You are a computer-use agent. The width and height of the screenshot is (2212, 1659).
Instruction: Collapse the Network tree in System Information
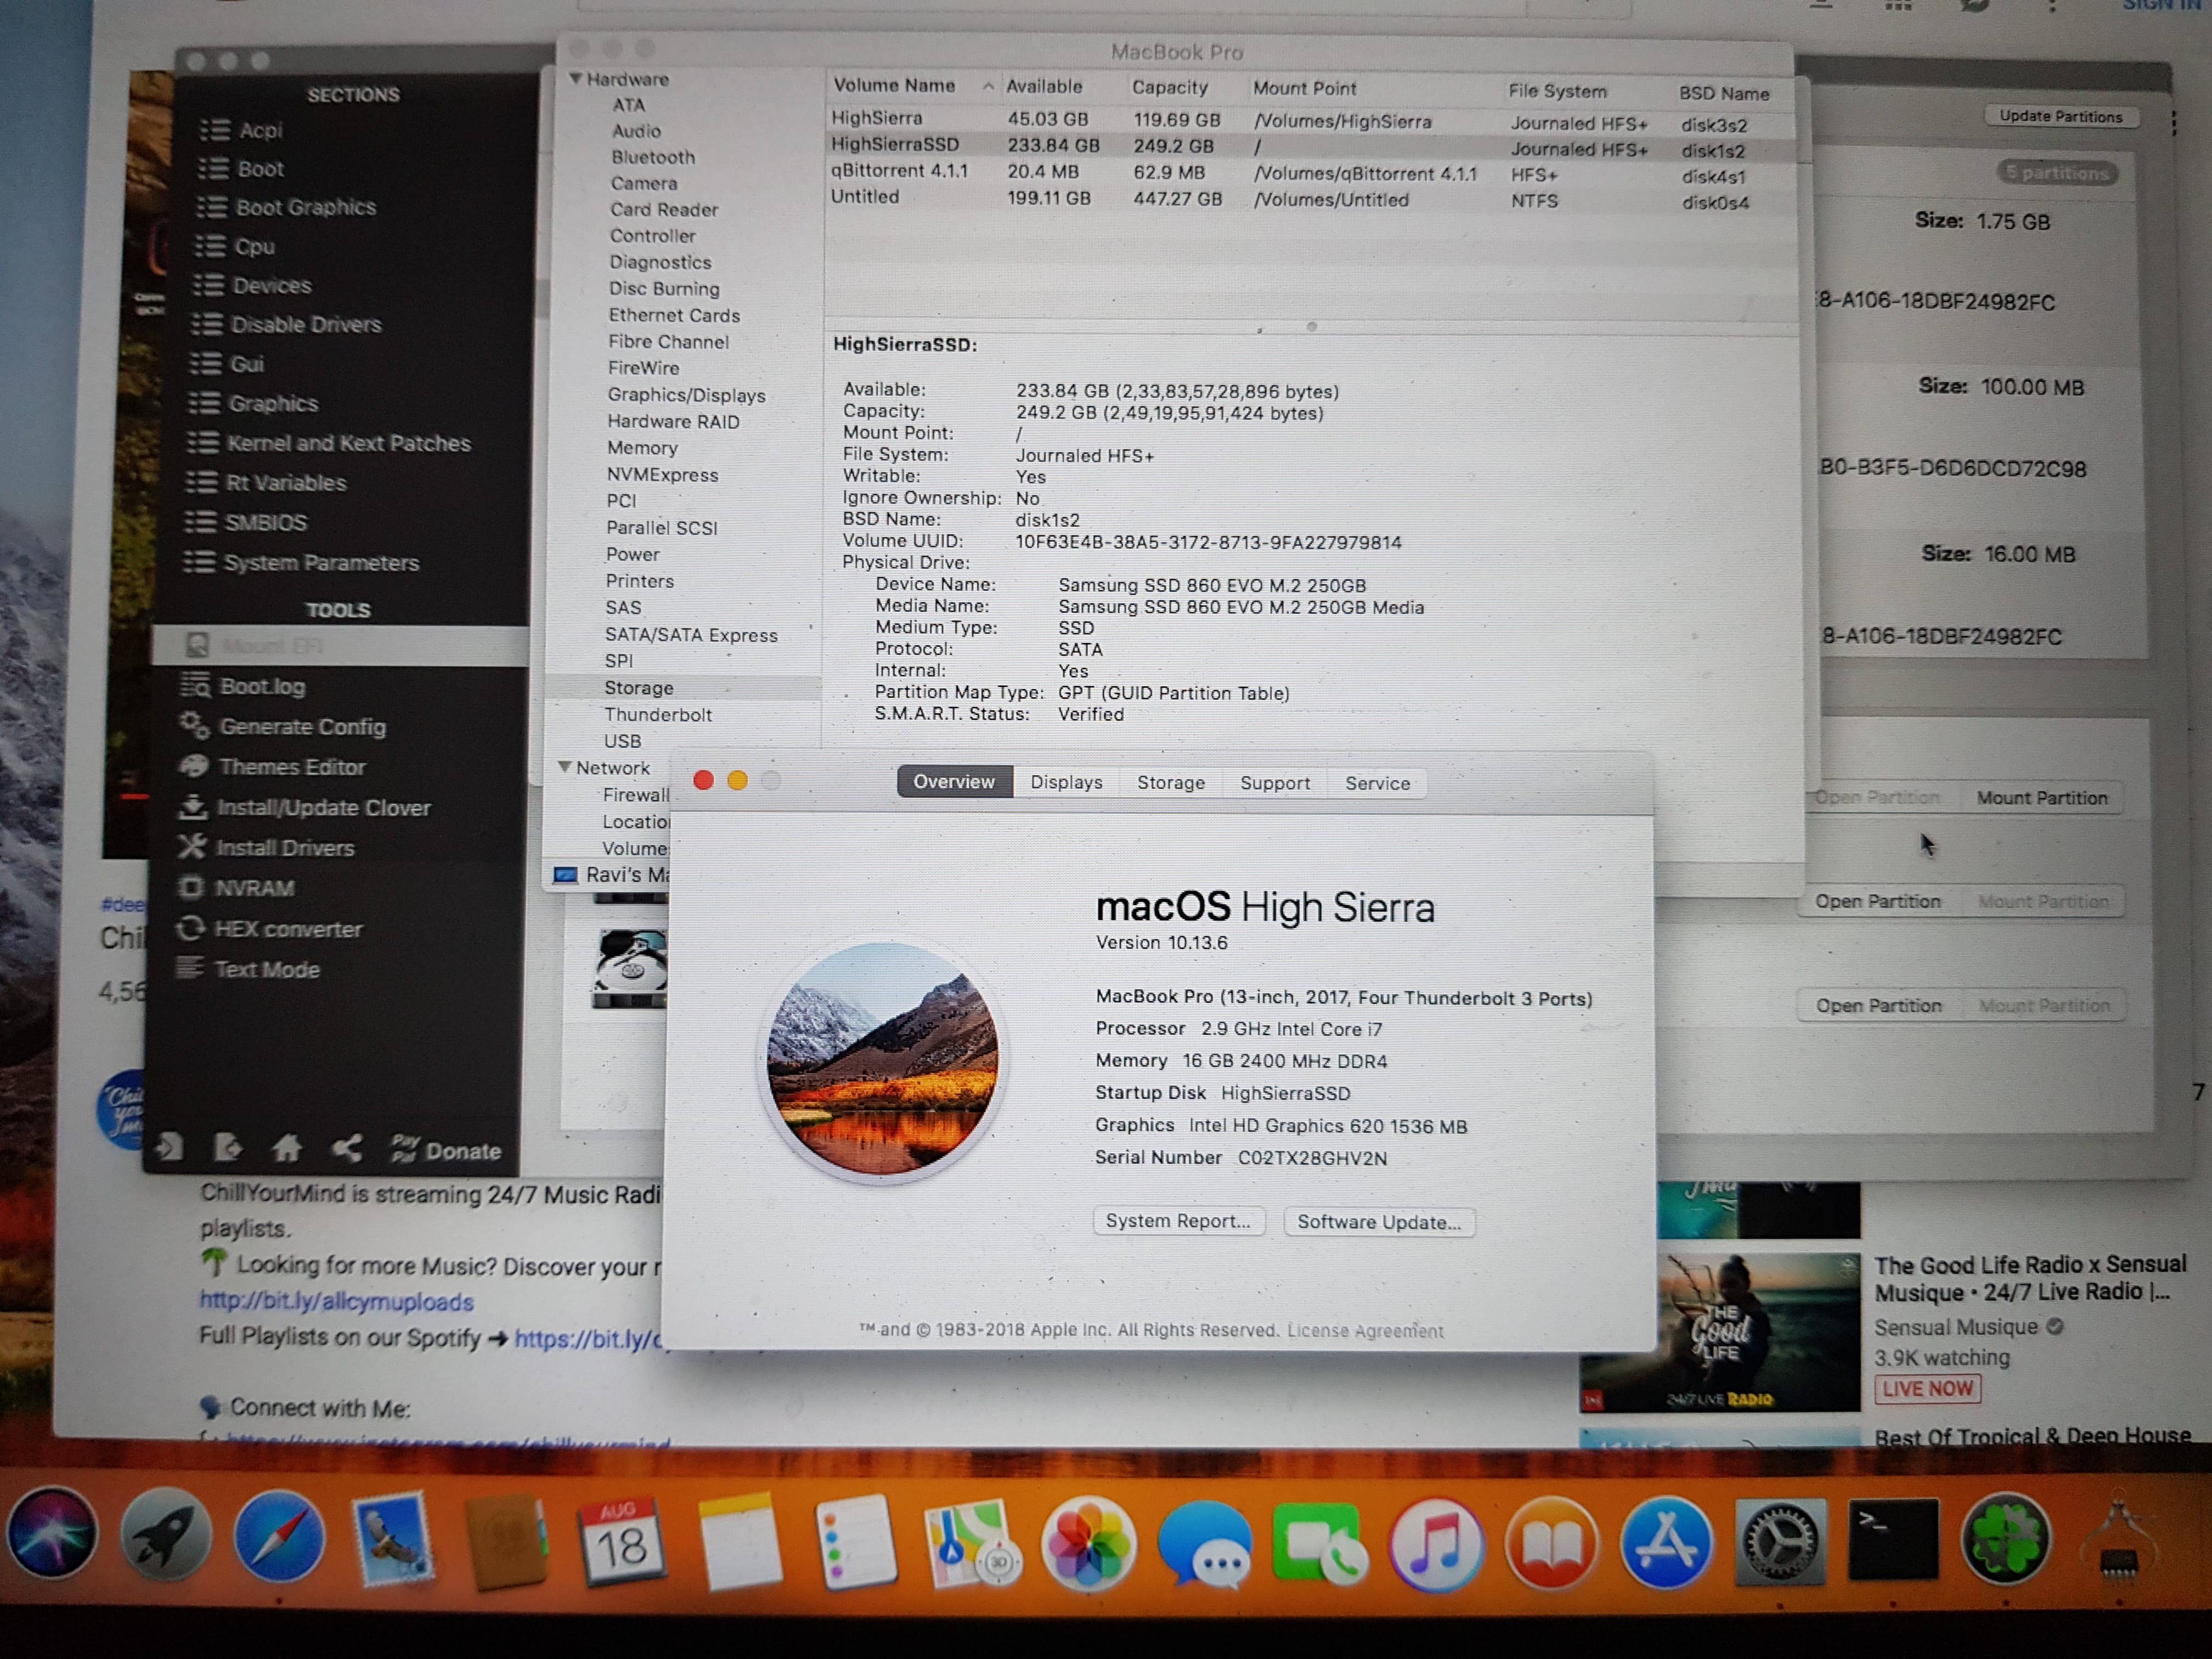[x=565, y=767]
